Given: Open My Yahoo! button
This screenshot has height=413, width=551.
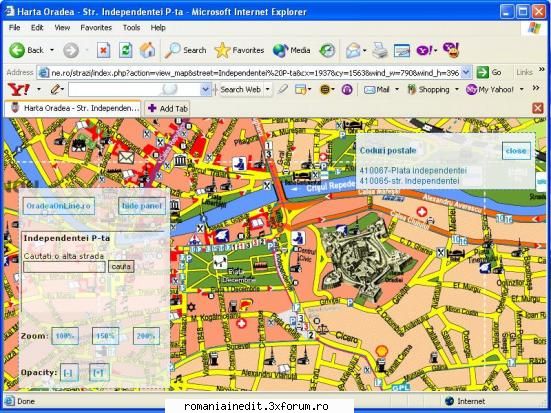Looking at the screenshot, I should (490, 90).
